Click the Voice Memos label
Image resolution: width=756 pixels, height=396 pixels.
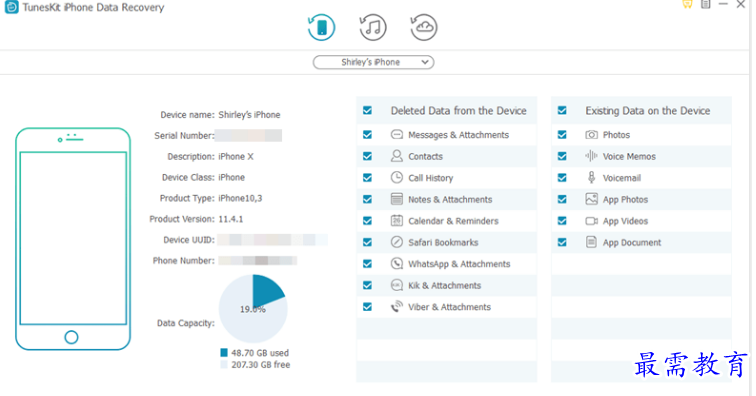[629, 156]
